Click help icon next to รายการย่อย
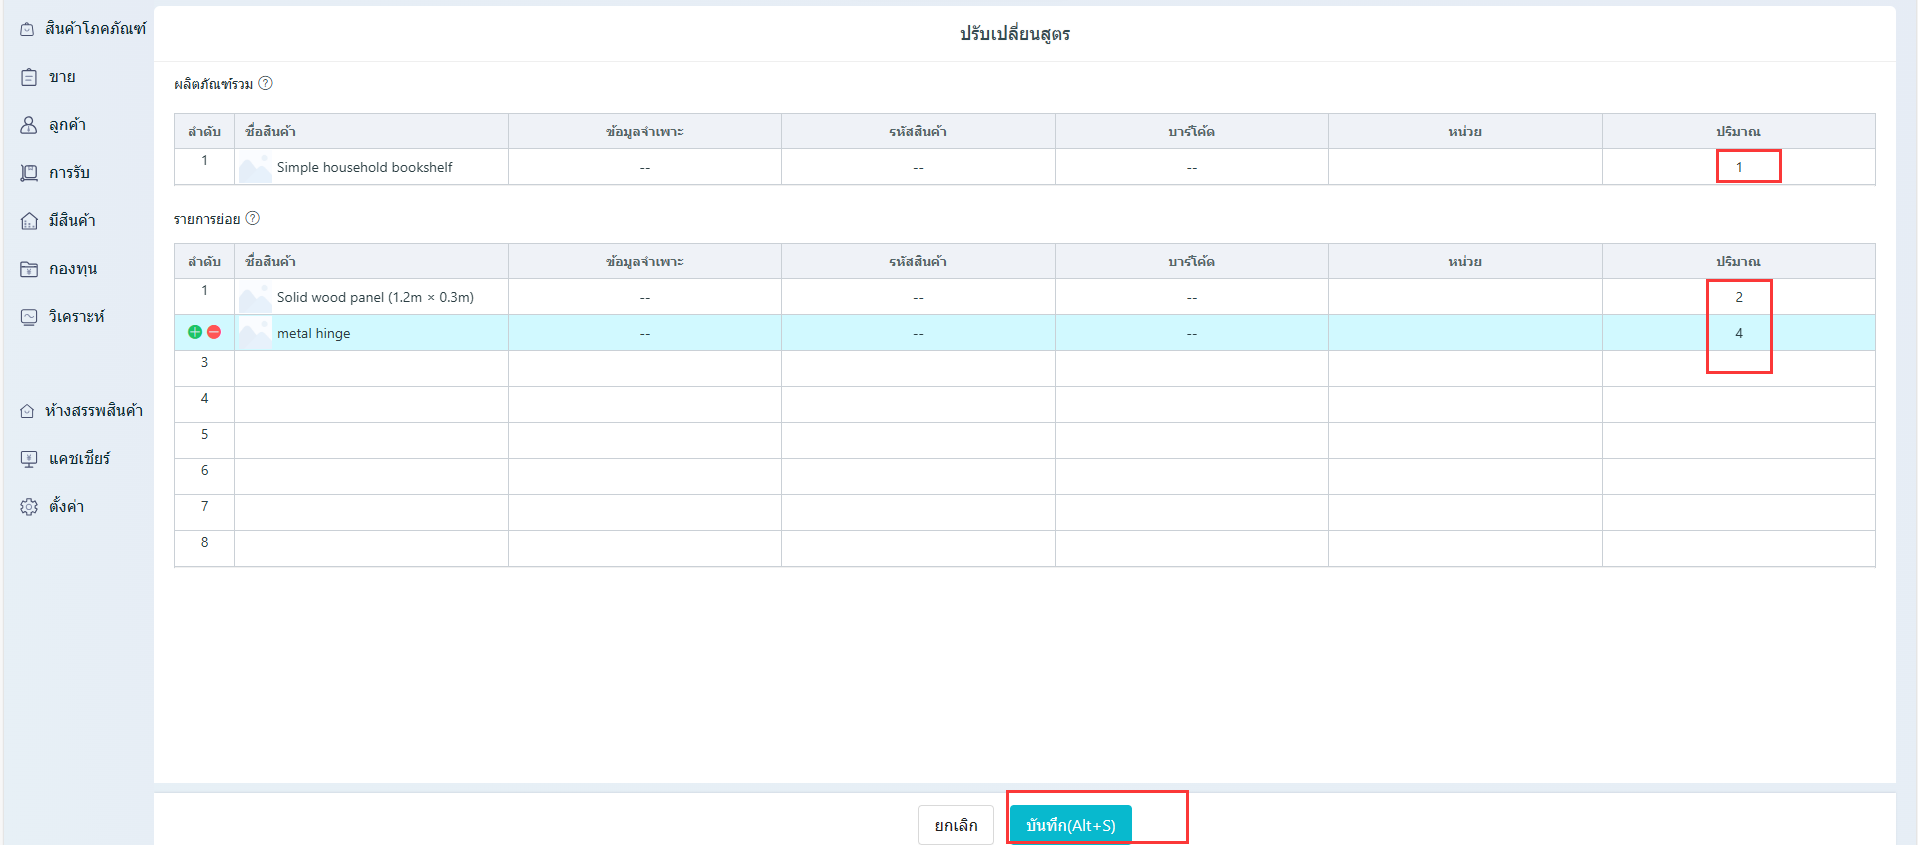The image size is (1918, 845). pos(253,219)
